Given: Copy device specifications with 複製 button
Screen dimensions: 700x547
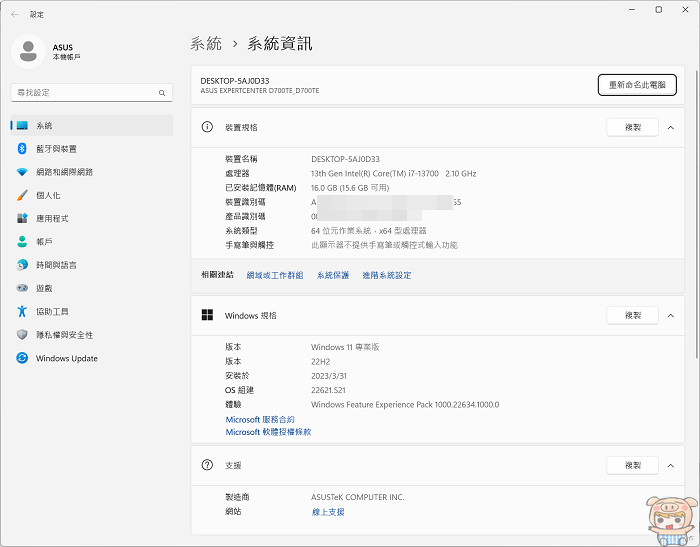Looking at the screenshot, I should 632,127.
